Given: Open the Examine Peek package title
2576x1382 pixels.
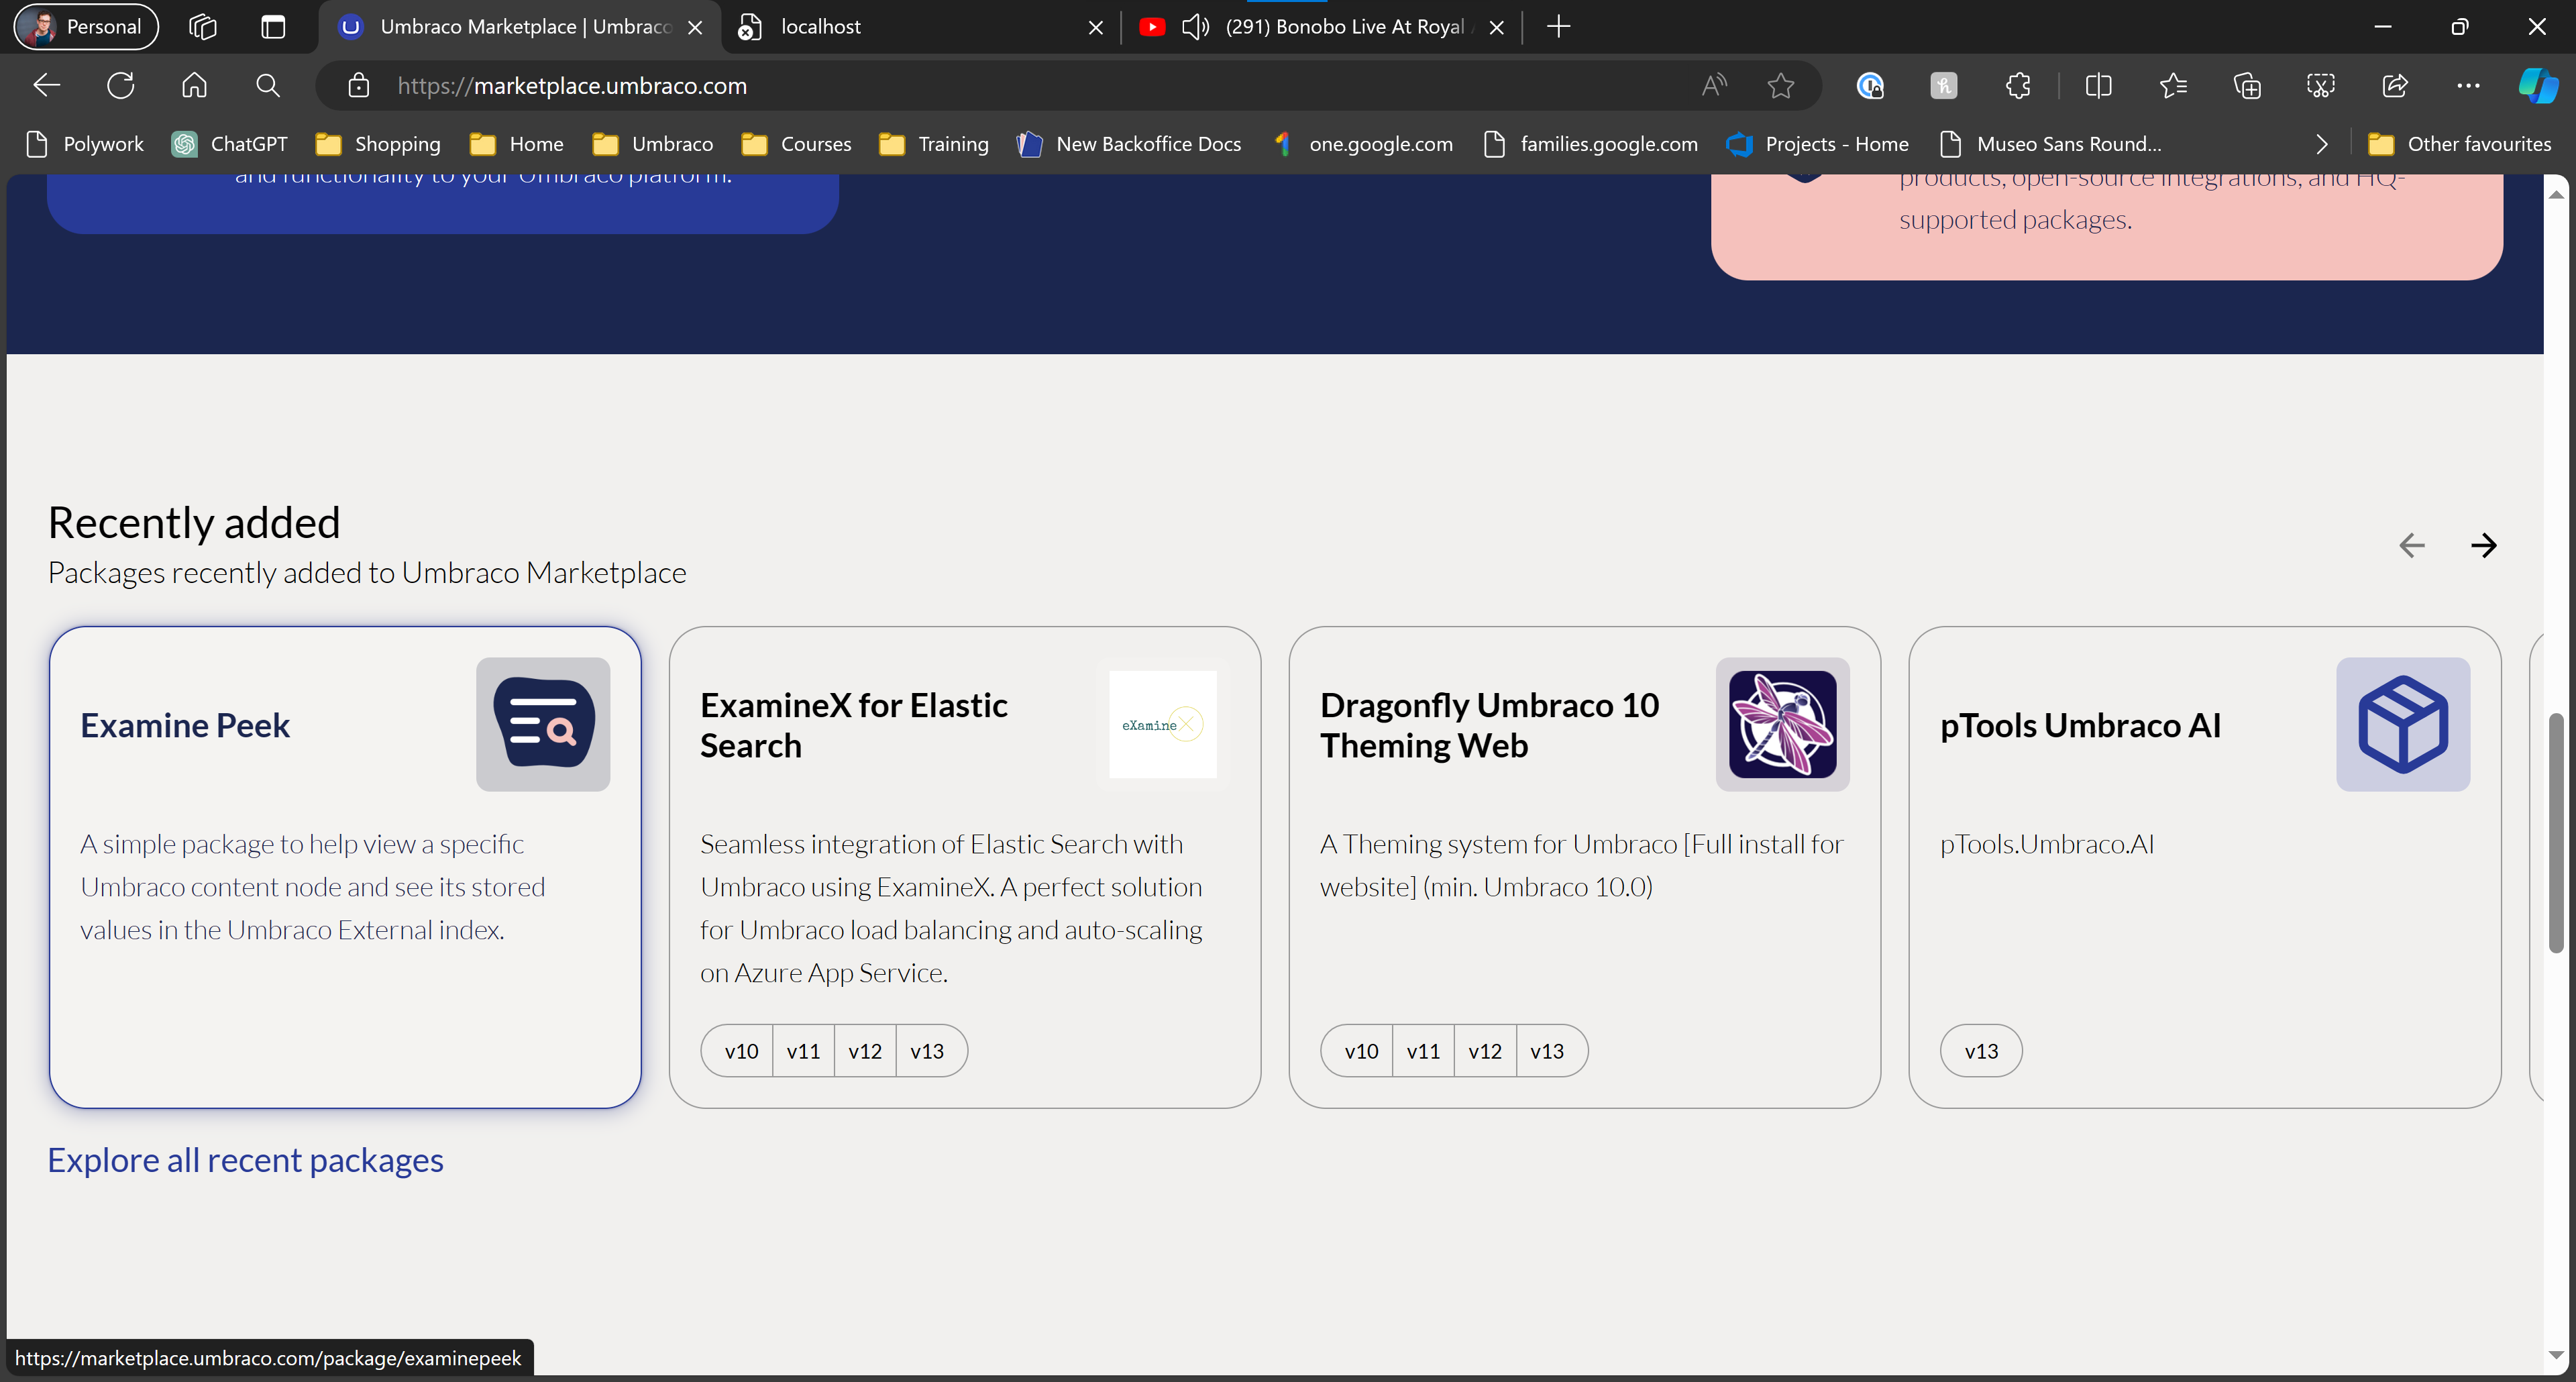Looking at the screenshot, I should click(185, 725).
